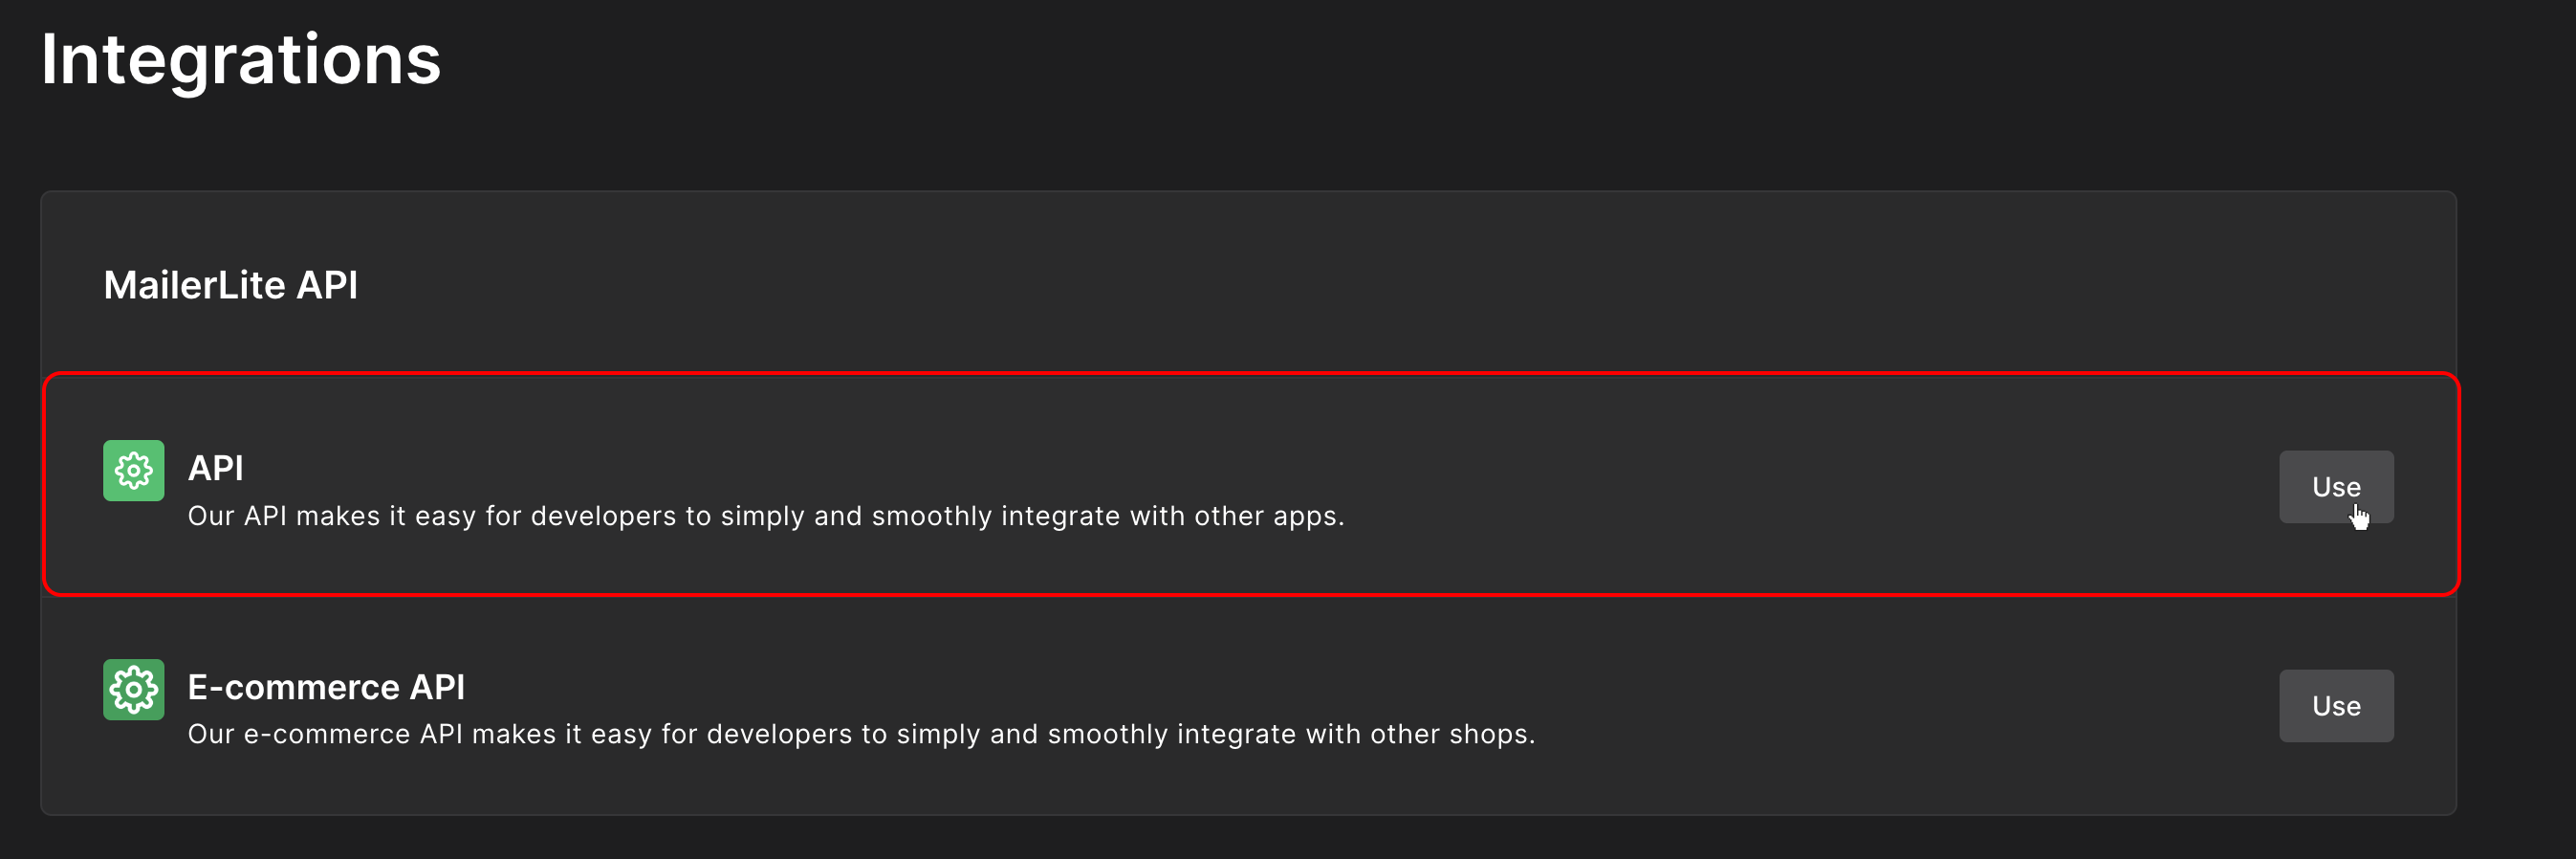Viewport: 2576px width, 859px height.
Task: Open the E-commerce API integration row
Action: coord(1250,704)
